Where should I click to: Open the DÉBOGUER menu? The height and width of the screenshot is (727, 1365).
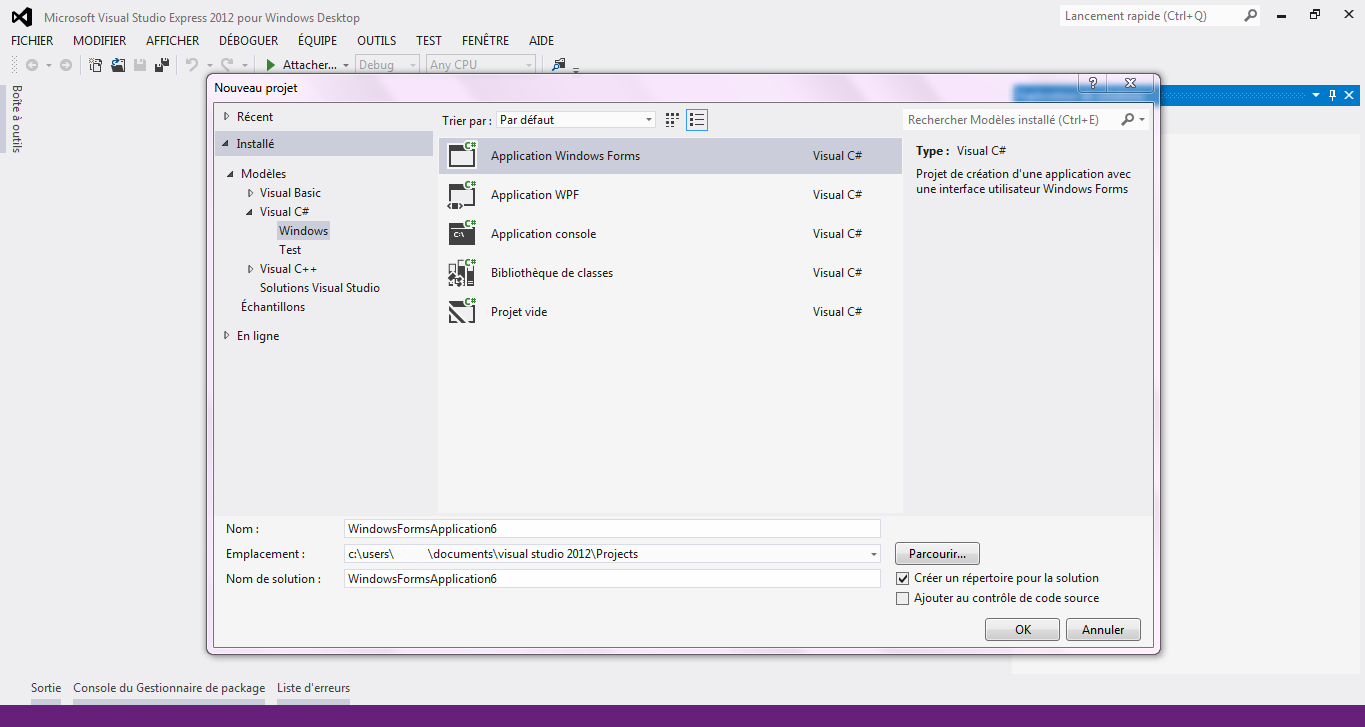coord(249,41)
